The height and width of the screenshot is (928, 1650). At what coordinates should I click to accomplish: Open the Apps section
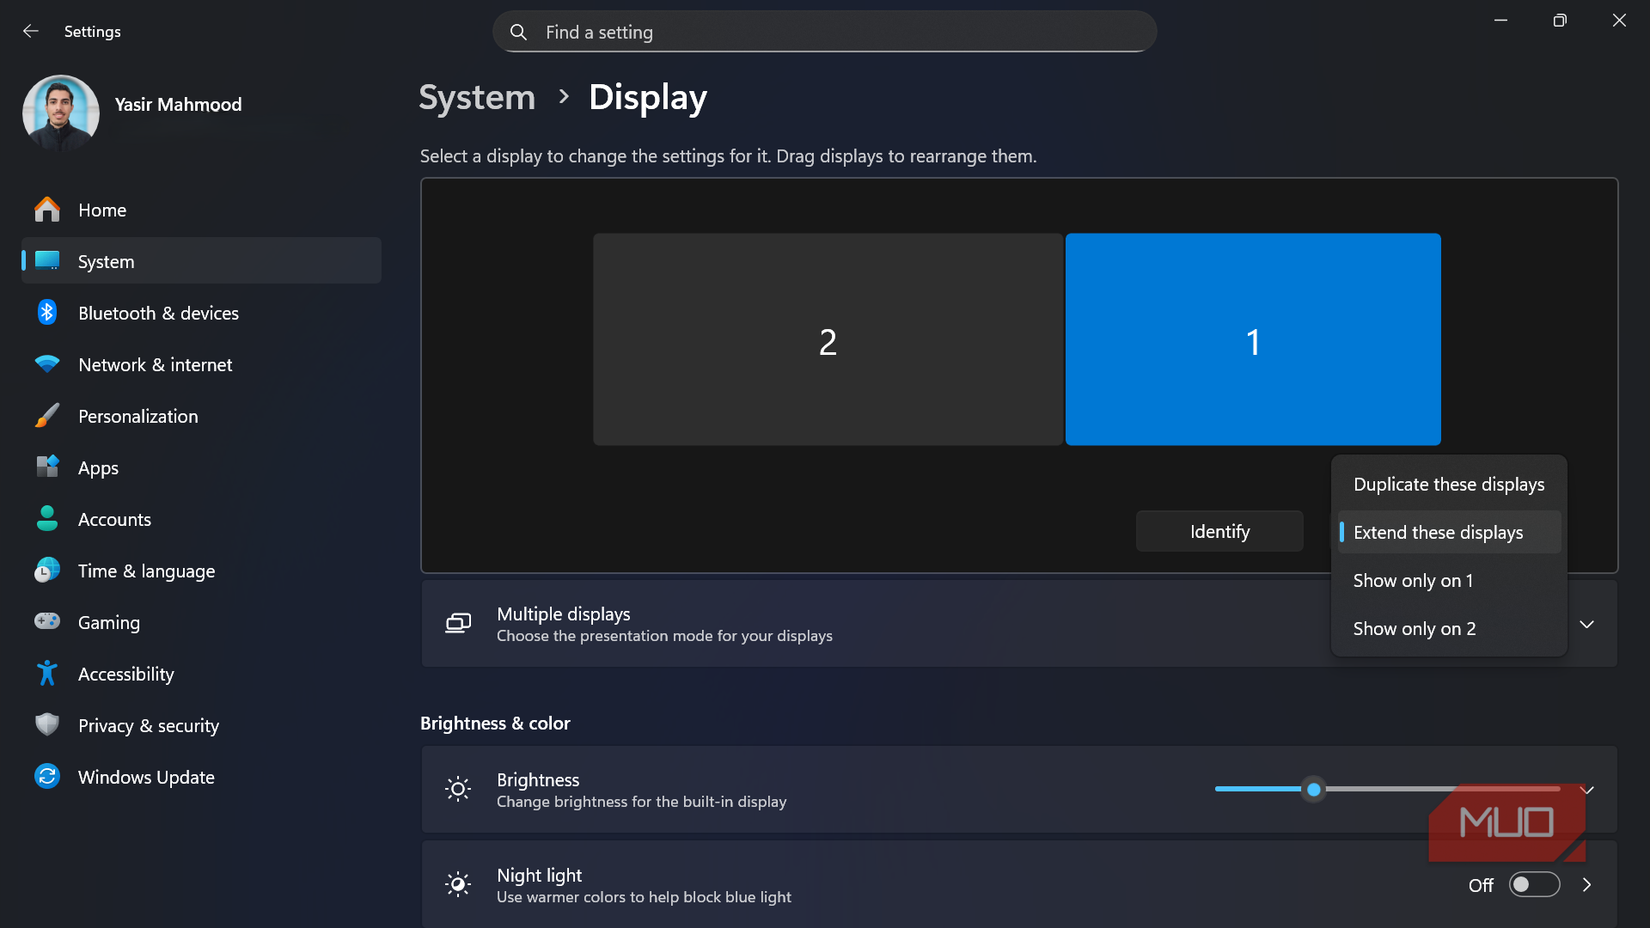[x=98, y=467]
